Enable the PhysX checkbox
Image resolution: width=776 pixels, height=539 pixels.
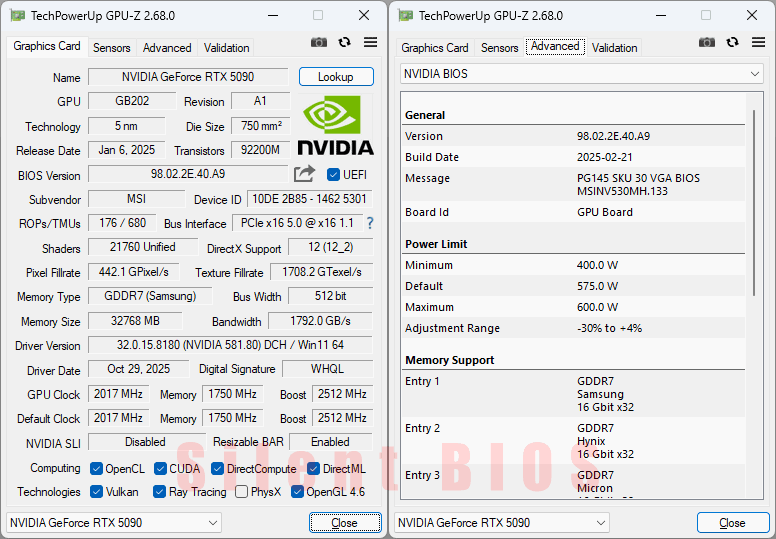pyautogui.click(x=242, y=492)
